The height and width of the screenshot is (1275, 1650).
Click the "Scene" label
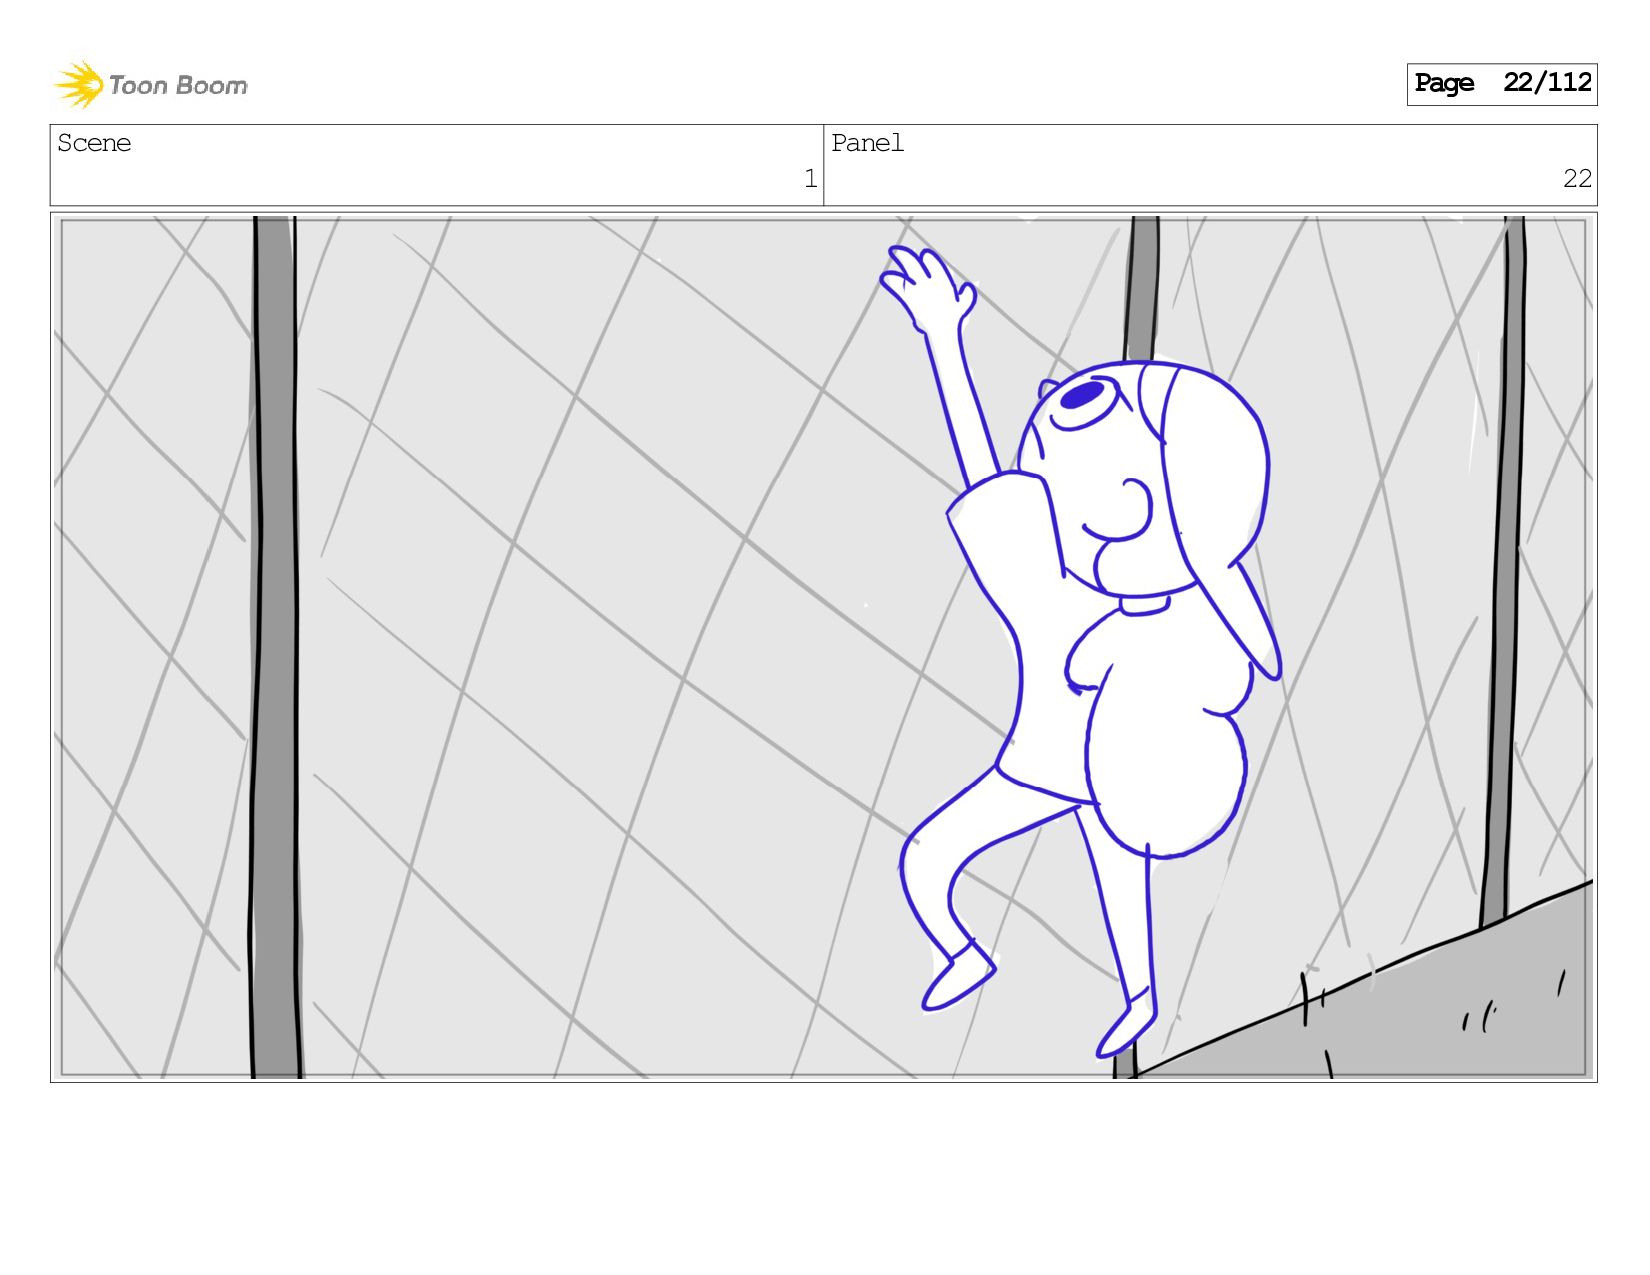click(x=94, y=143)
